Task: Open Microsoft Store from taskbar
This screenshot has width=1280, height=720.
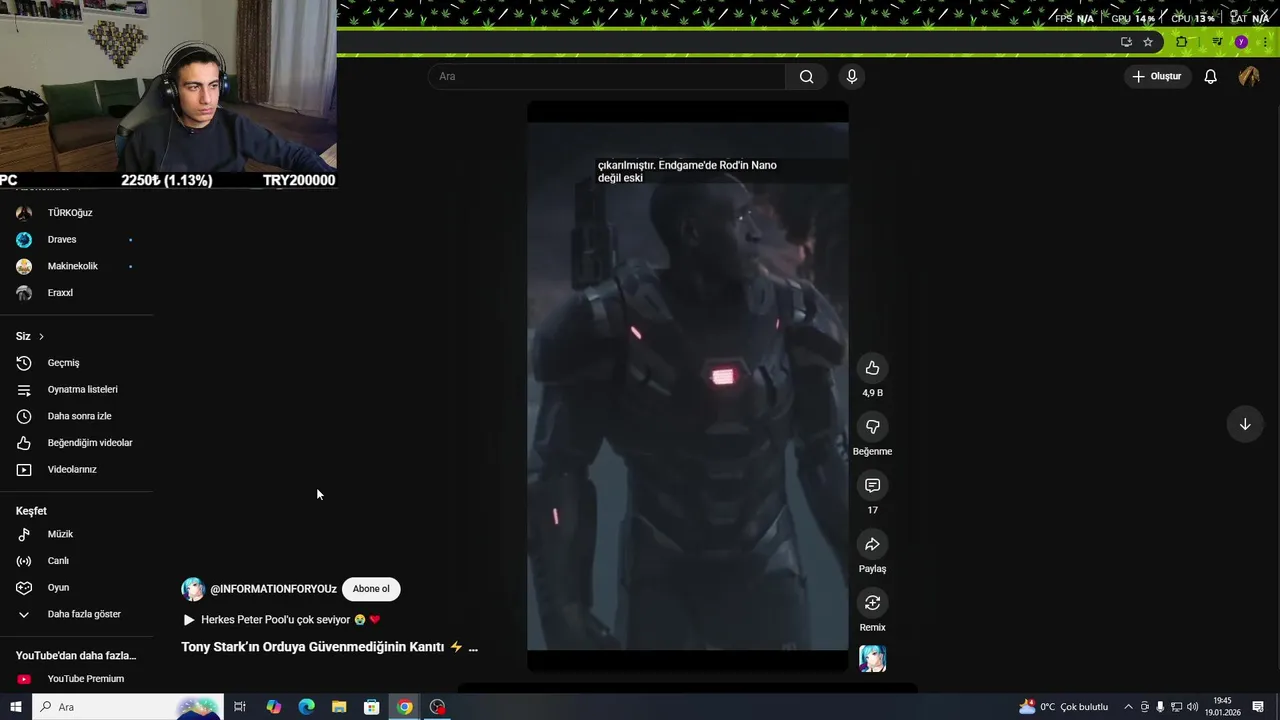Action: [x=372, y=707]
